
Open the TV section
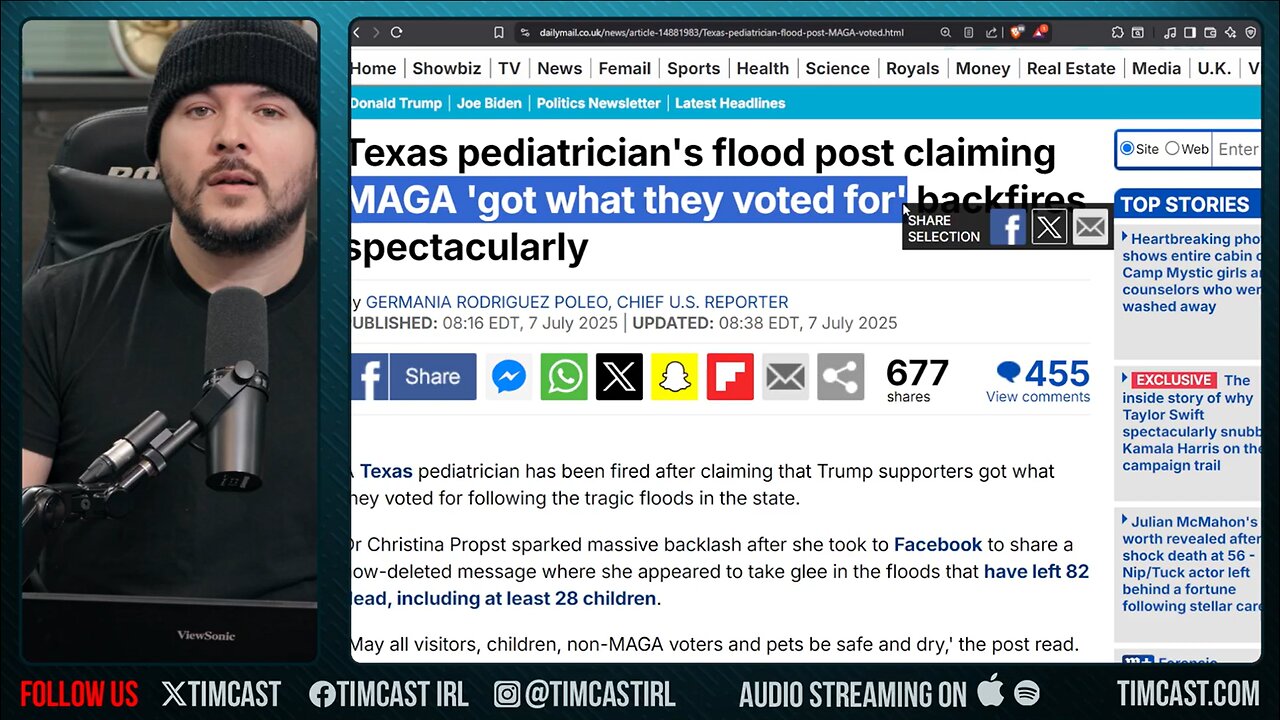pos(509,68)
